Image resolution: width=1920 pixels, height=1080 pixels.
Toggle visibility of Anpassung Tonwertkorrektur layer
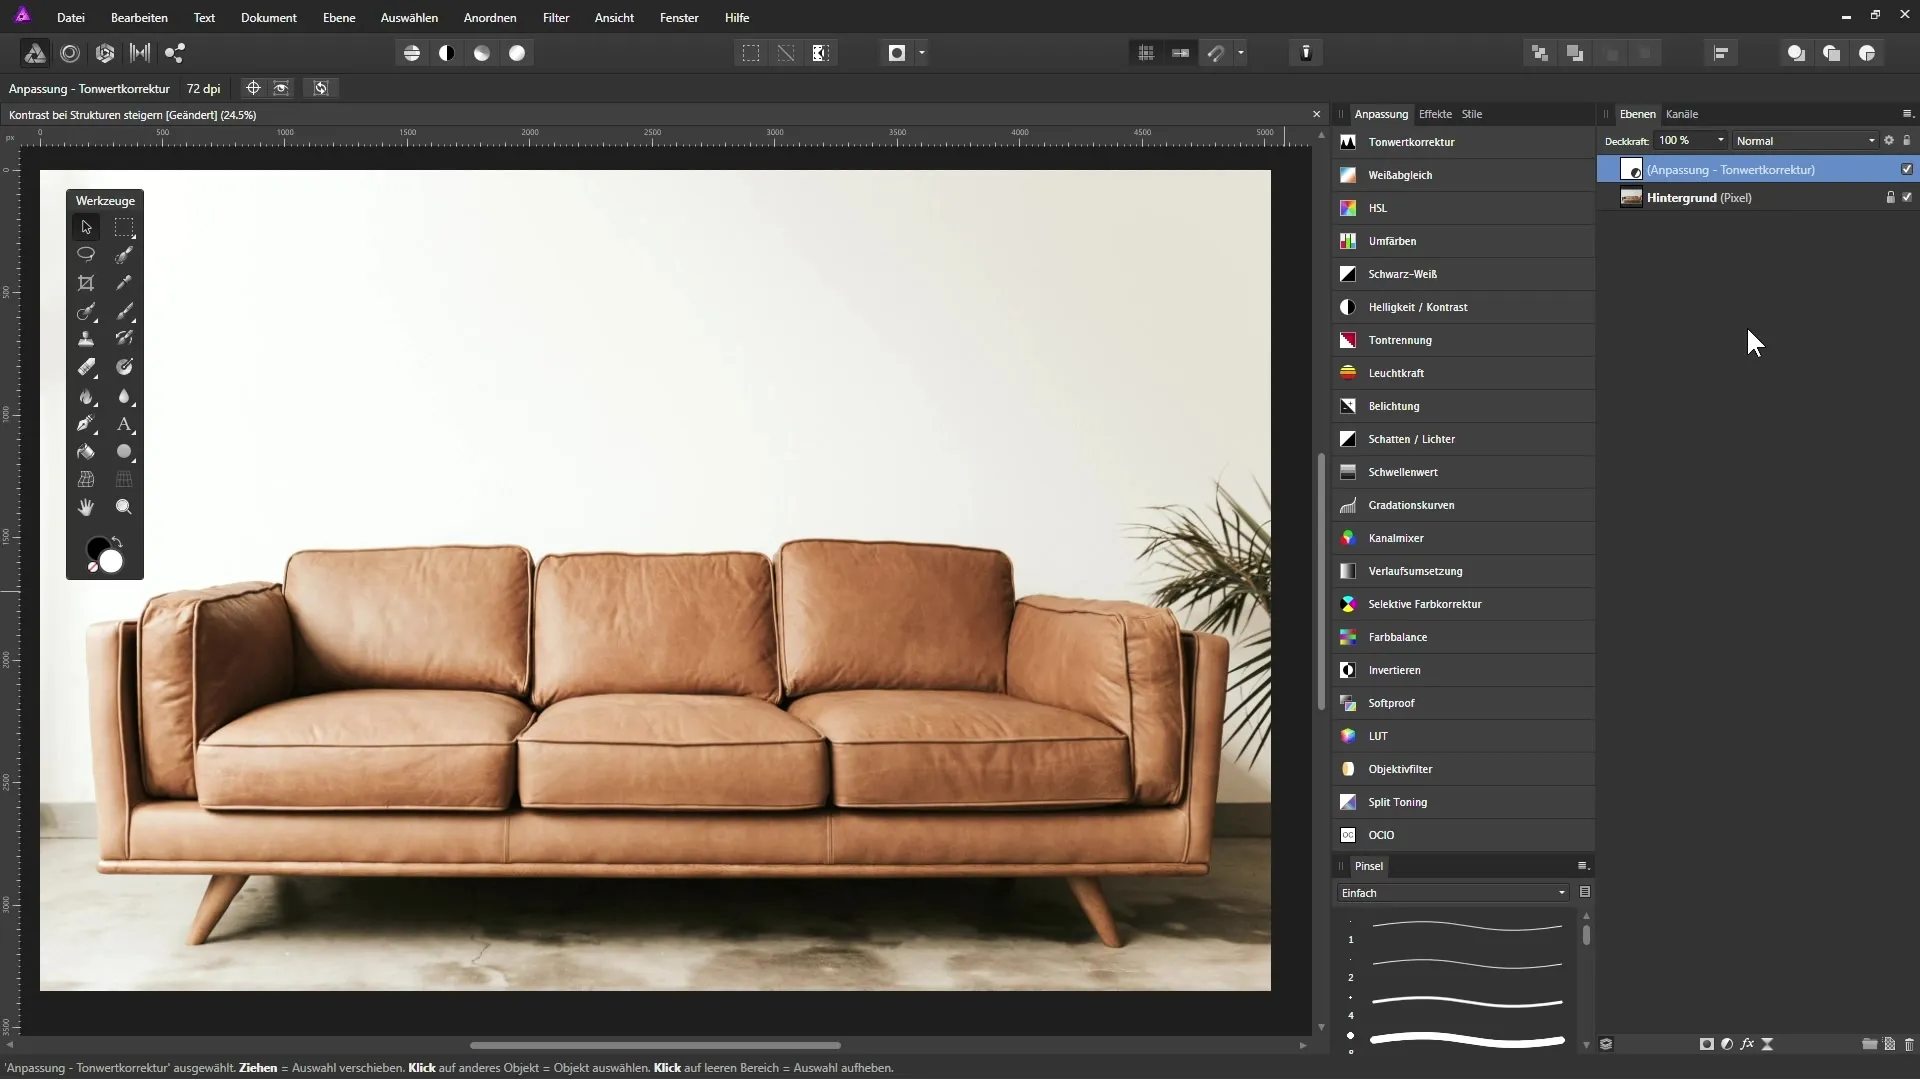pos(1907,169)
